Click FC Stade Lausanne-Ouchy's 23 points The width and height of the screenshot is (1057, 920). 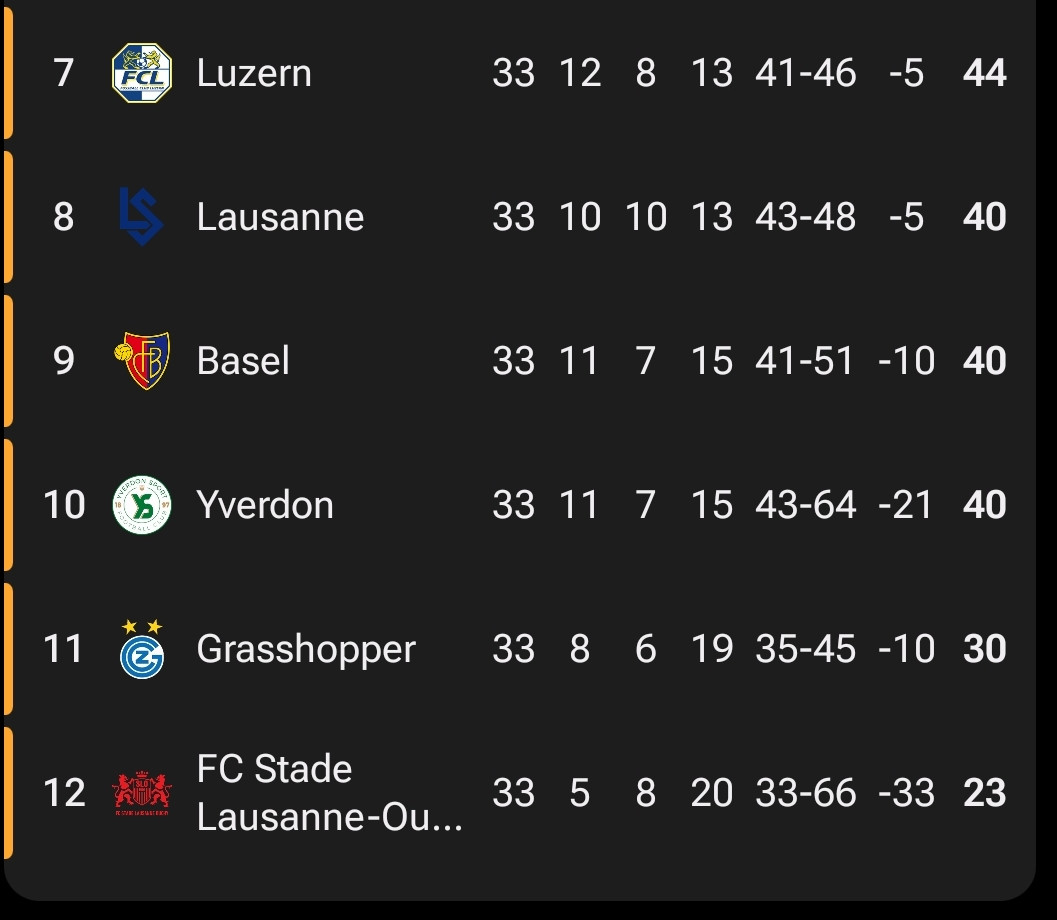click(x=984, y=793)
